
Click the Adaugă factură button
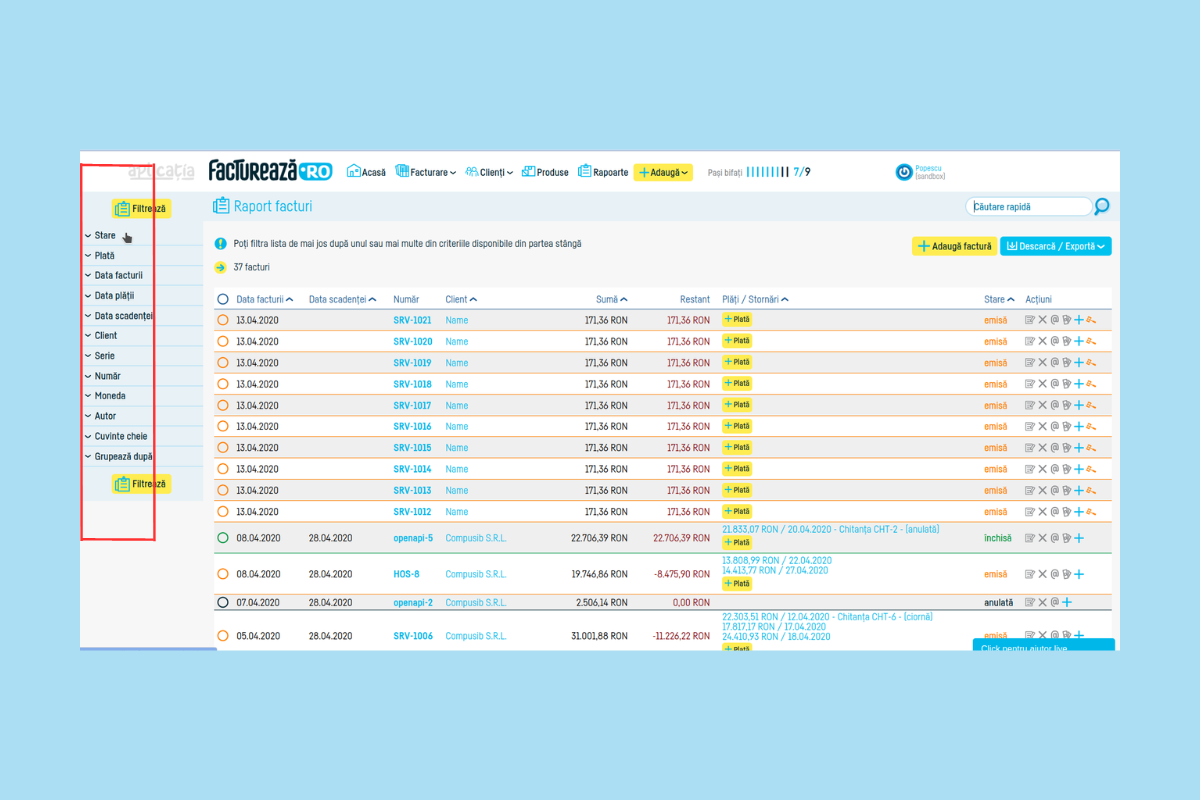point(953,246)
